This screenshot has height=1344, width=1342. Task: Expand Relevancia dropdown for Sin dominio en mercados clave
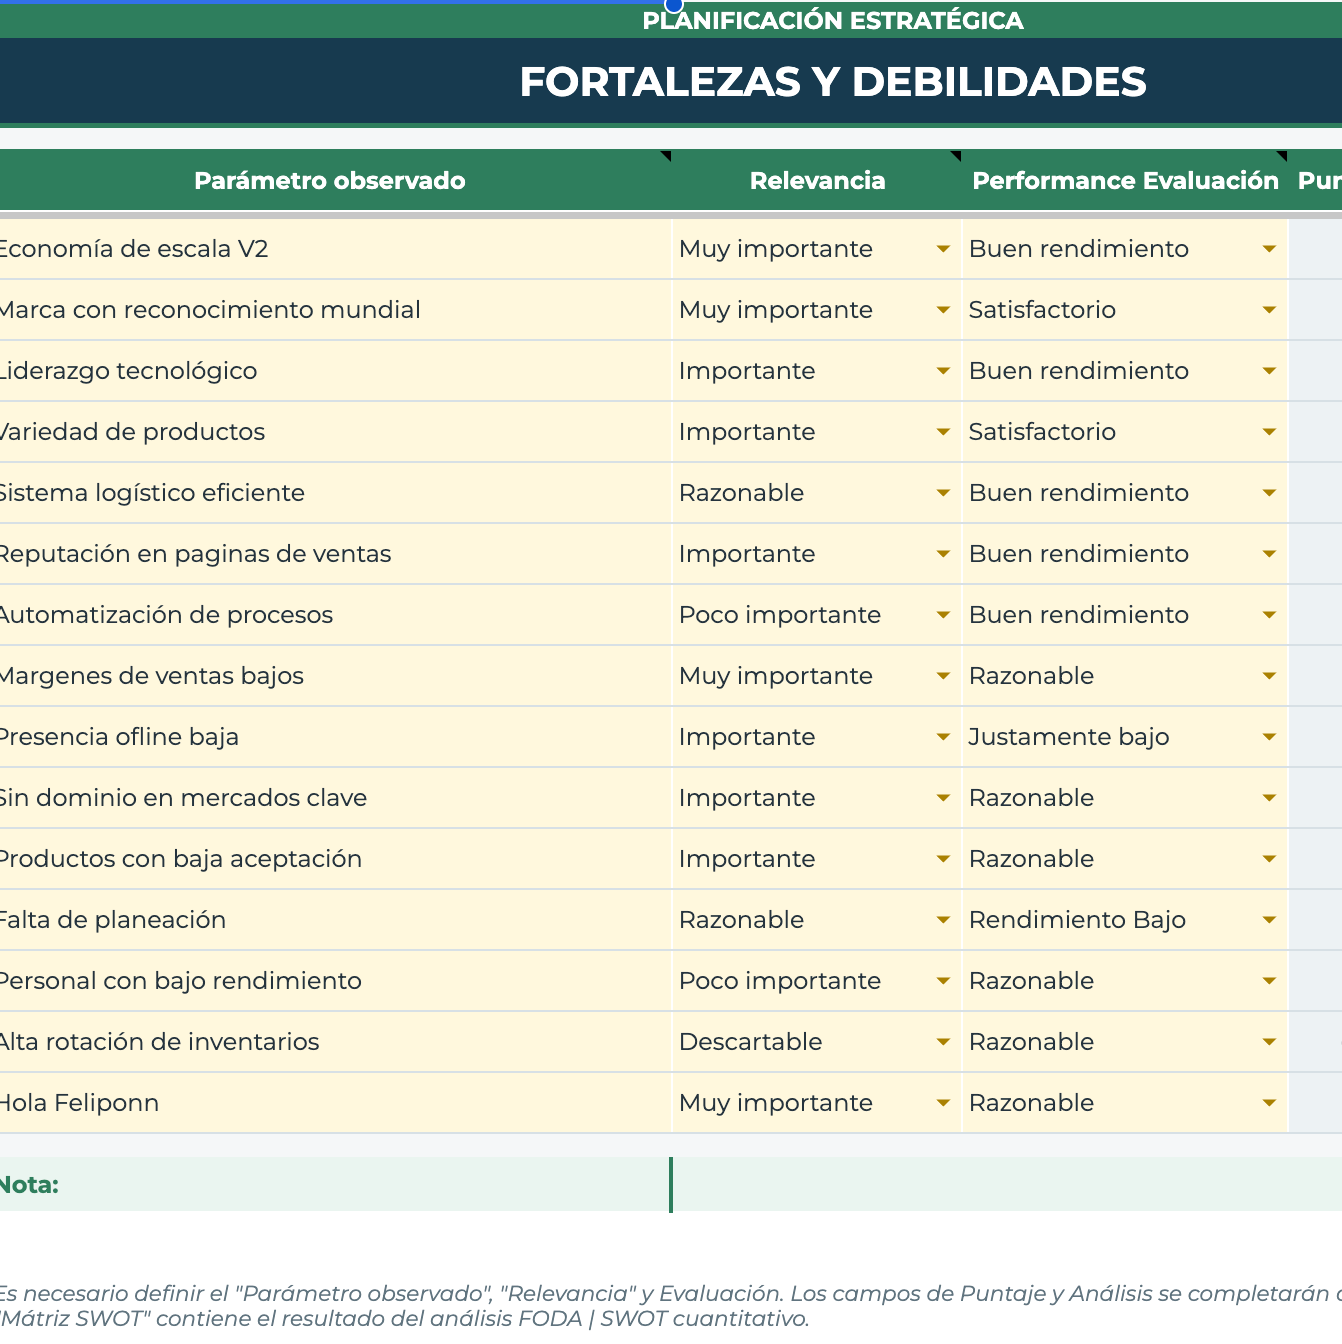coord(943,798)
